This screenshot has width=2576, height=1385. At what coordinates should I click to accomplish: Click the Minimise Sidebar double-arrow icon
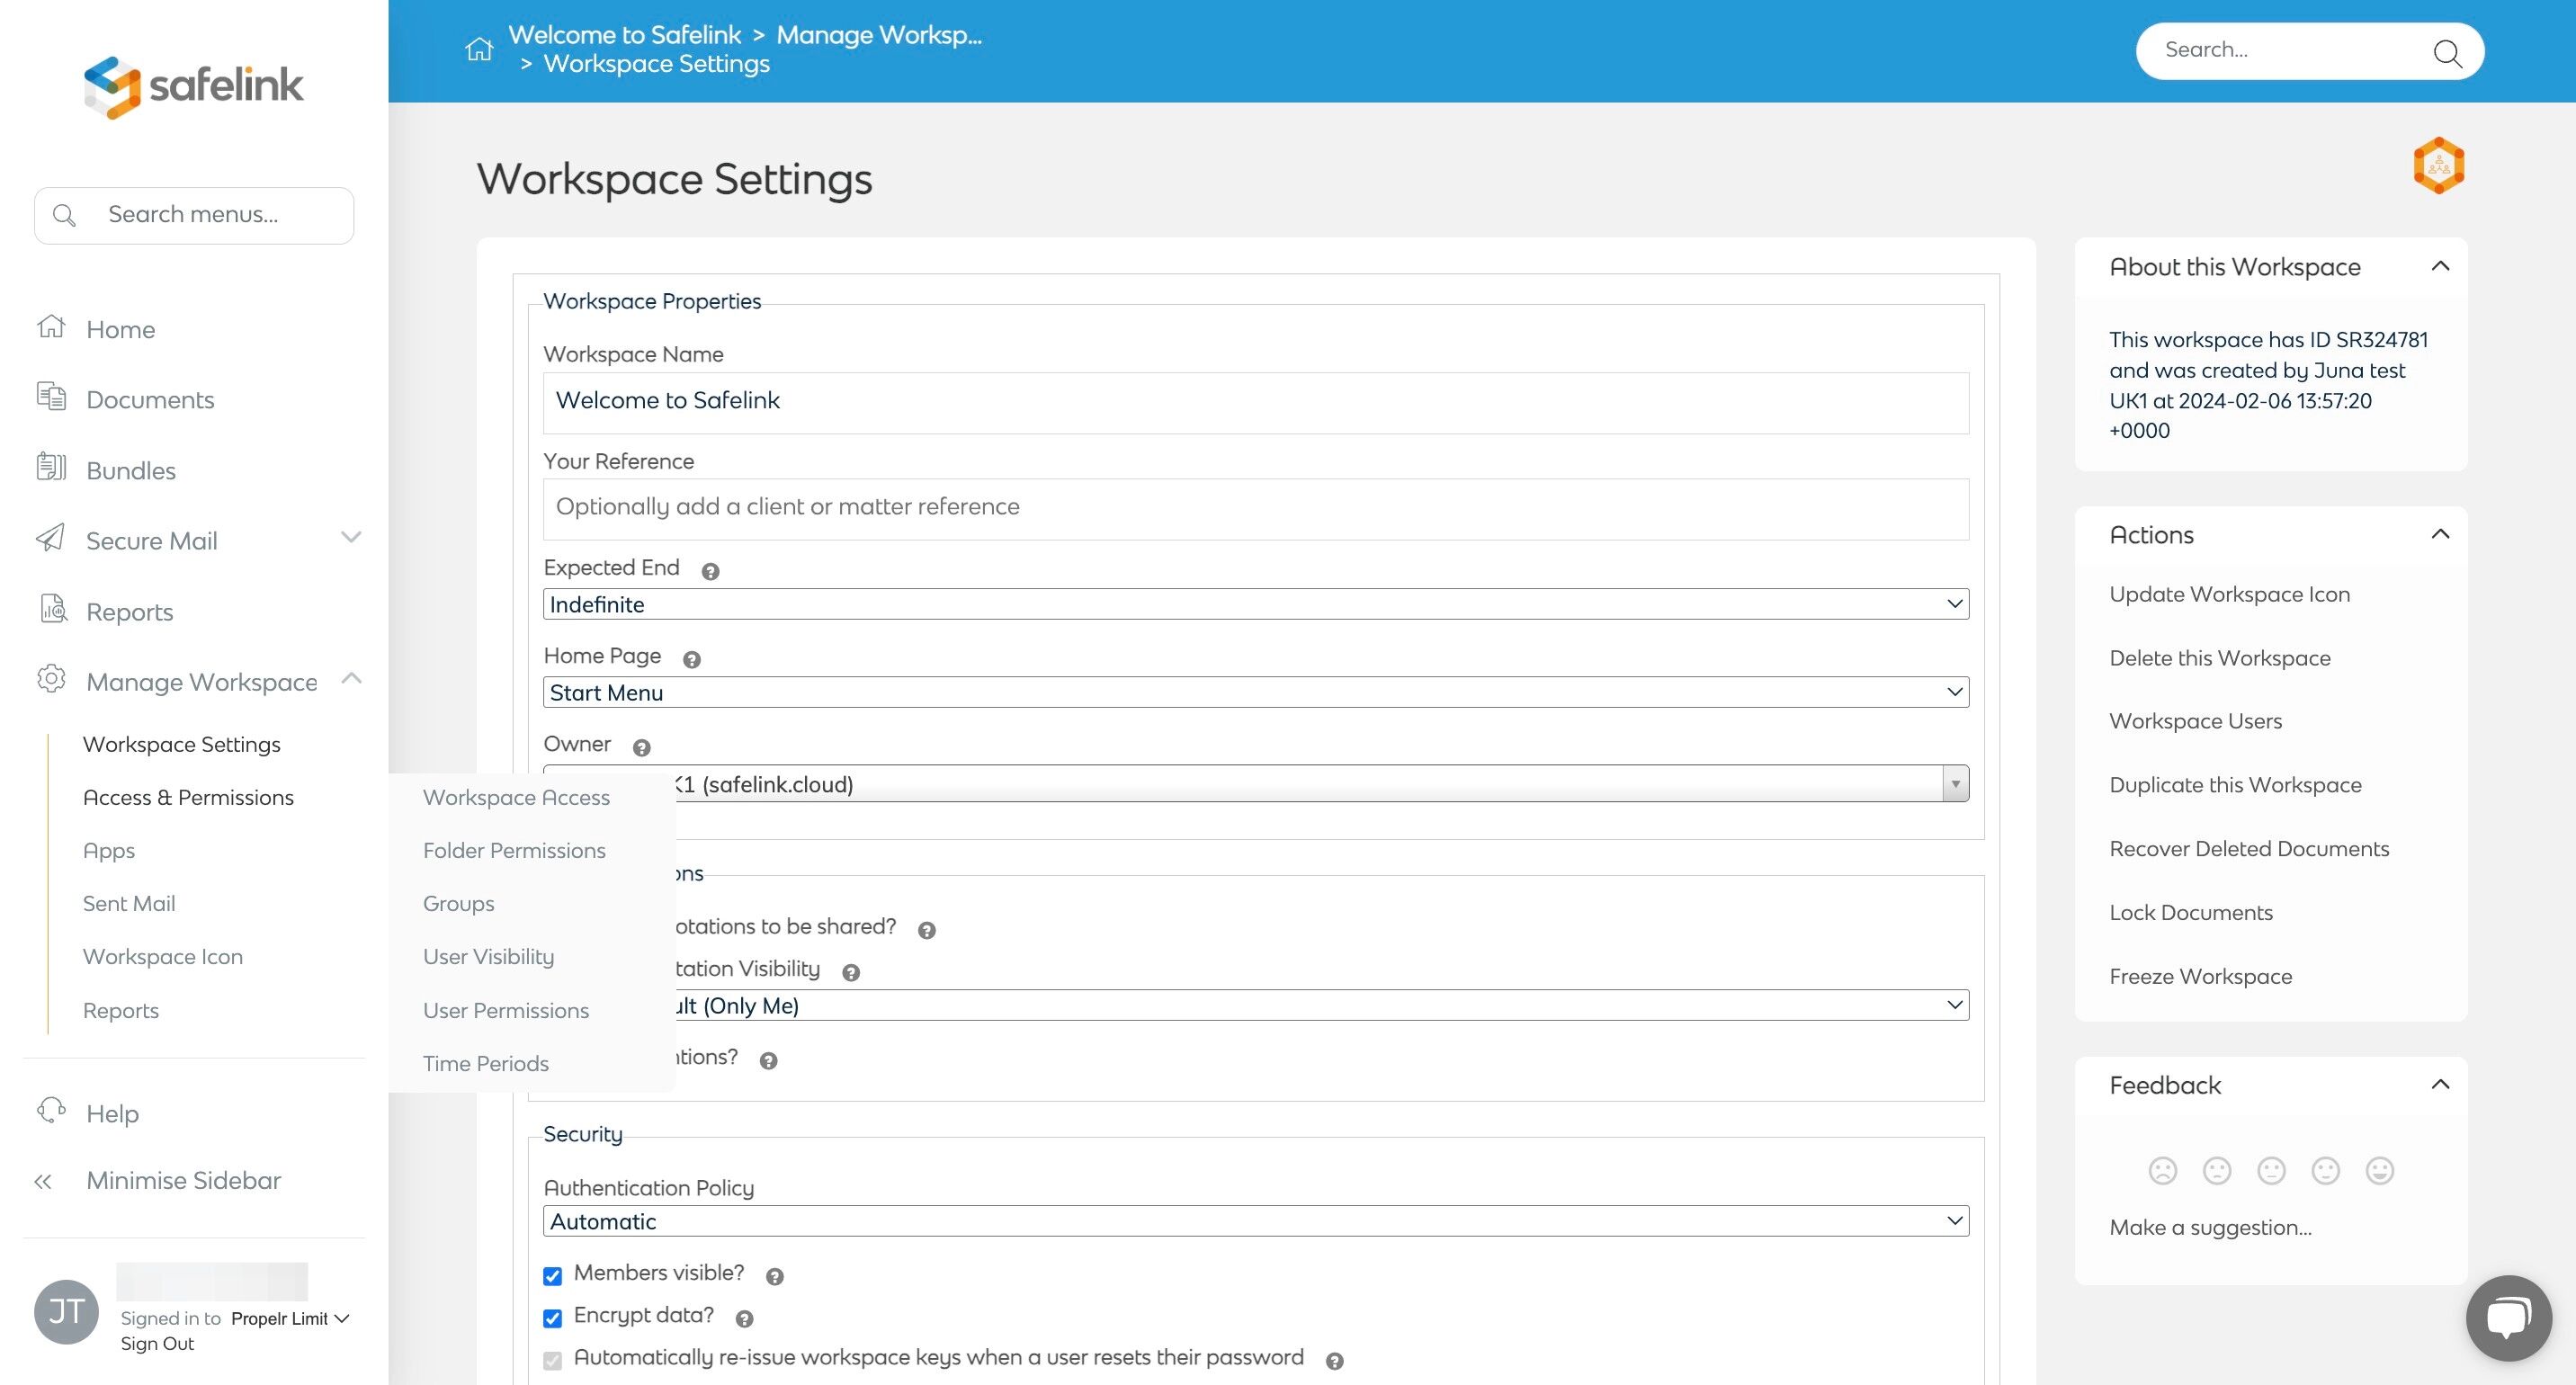tap(43, 1182)
